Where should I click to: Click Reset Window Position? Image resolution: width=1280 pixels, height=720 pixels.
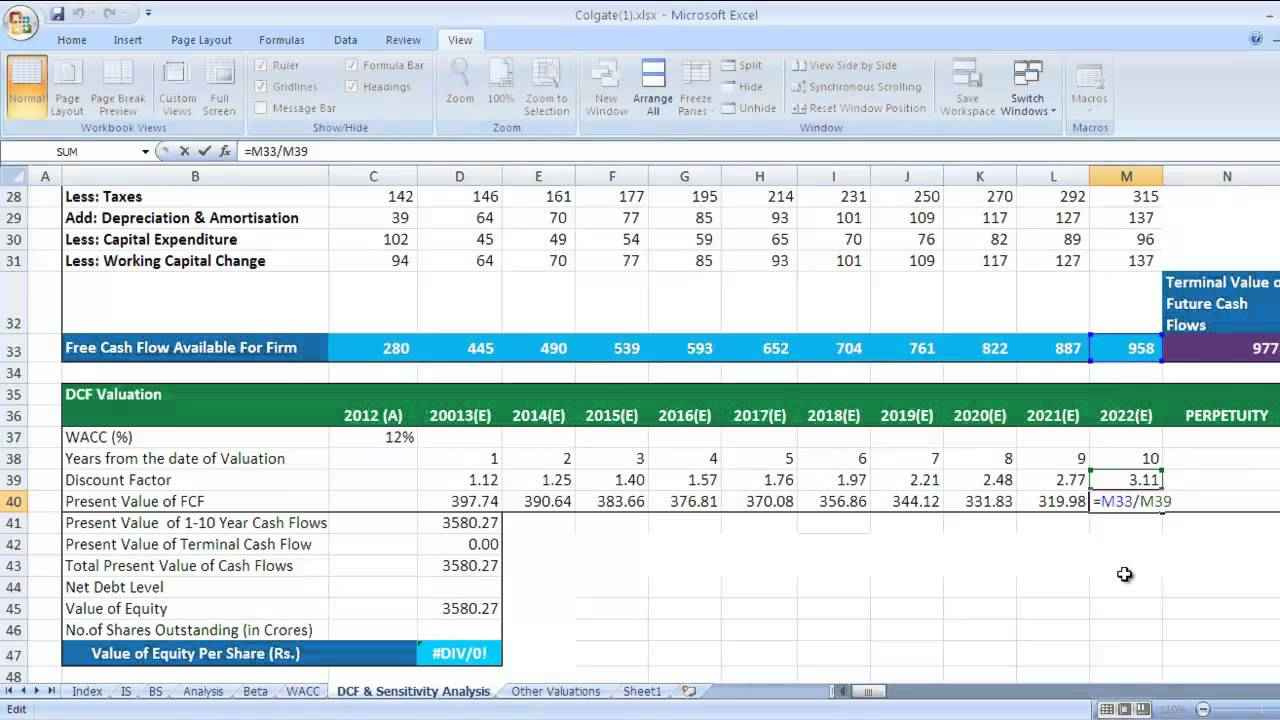(859, 108)
